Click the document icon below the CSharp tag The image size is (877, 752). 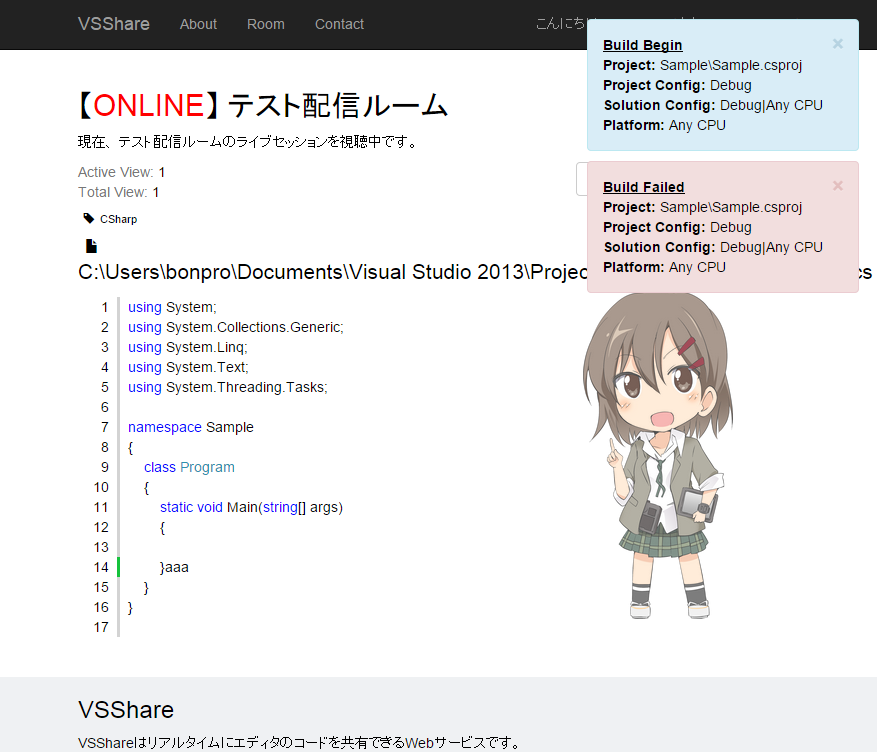pyautogui.click(x=90, y=244)
